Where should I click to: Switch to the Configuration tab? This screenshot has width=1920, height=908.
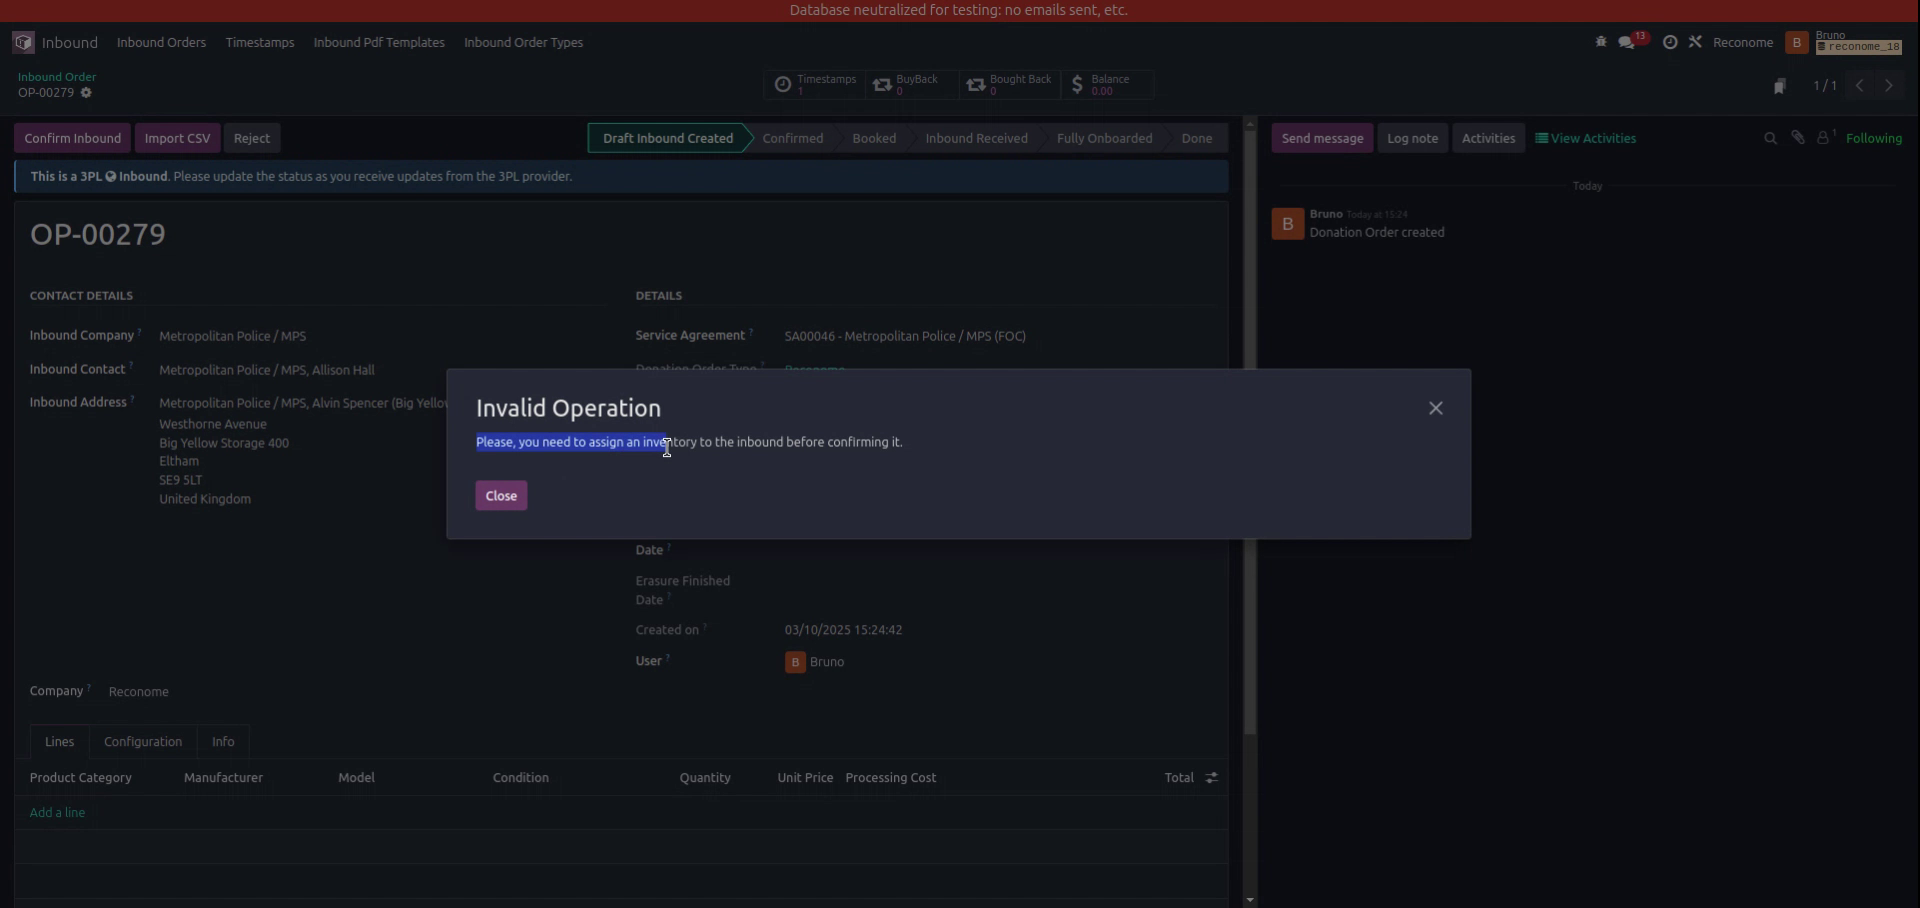tap(142, 741)
